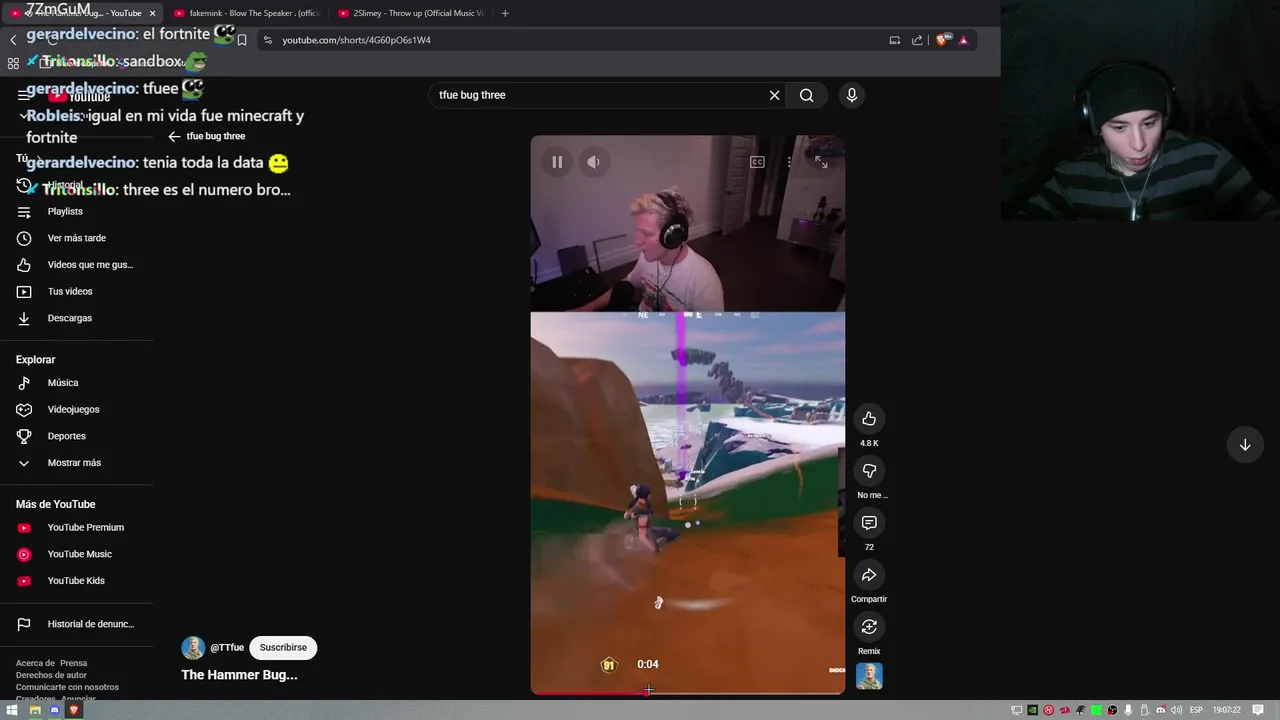The width and height of the screenshot is (1280, 720).
Task: Expand the Mostrar más section
Action: (77, 463)
